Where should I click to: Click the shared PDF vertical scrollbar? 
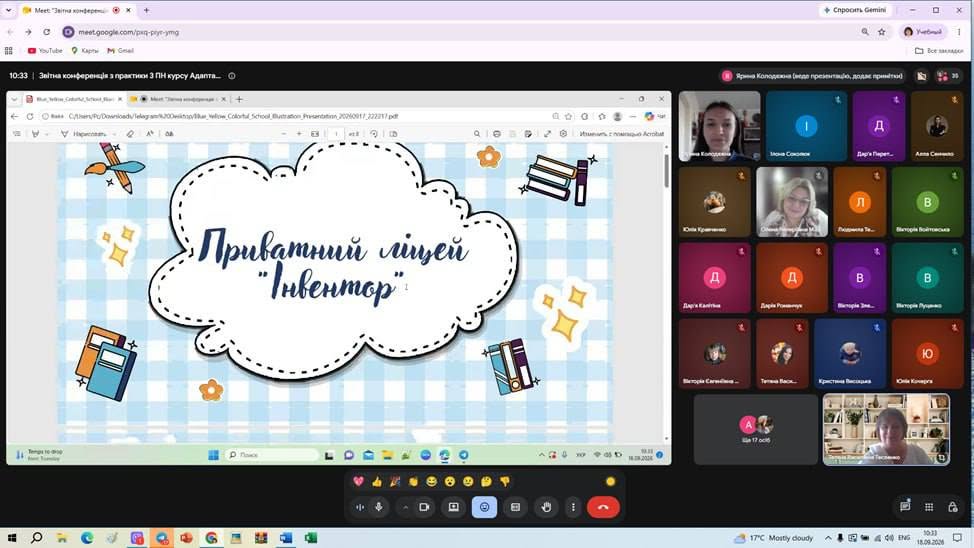tap(667, 171)
